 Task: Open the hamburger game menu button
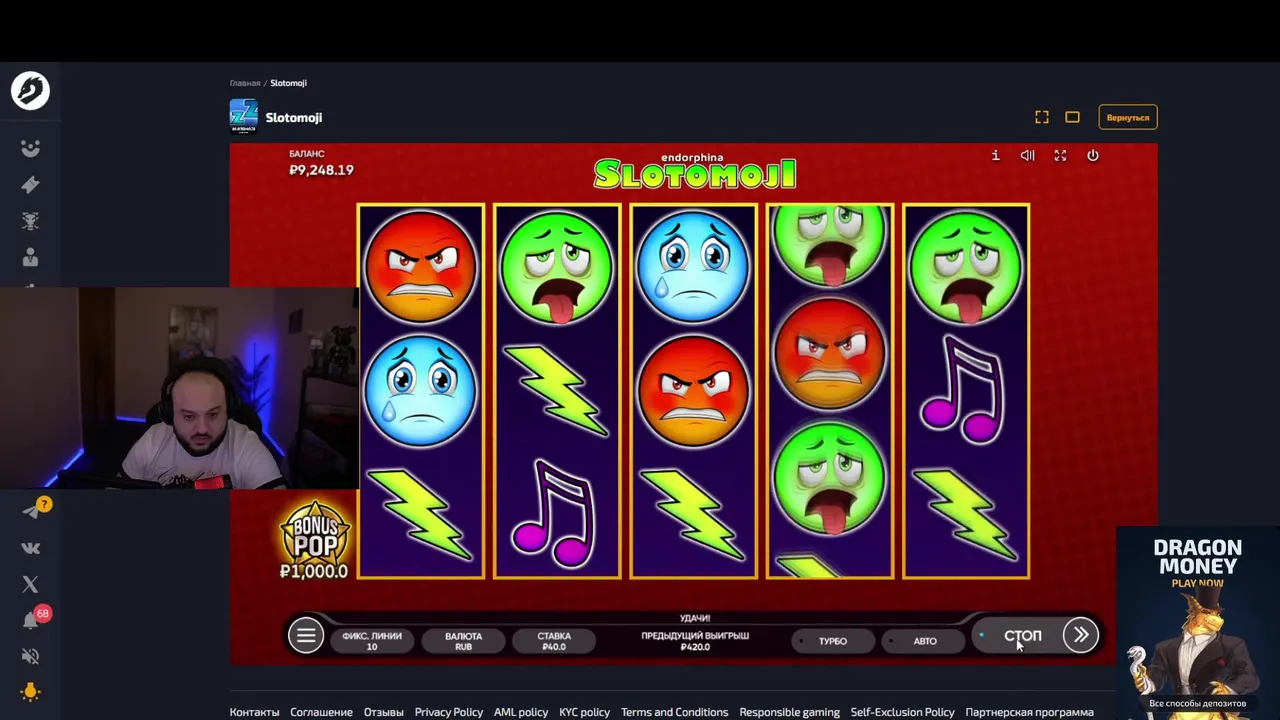tap(306, 635)
